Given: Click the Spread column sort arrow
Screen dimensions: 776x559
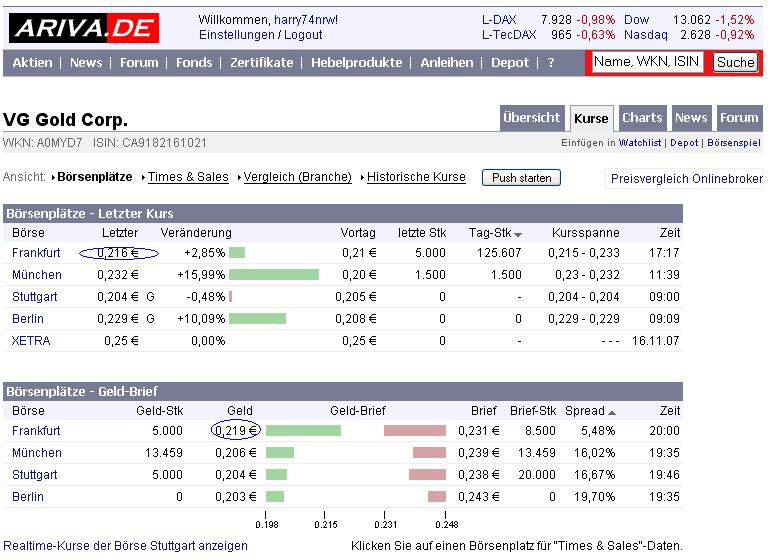Looking at the screenshot, I should click(x=612, y=412).
